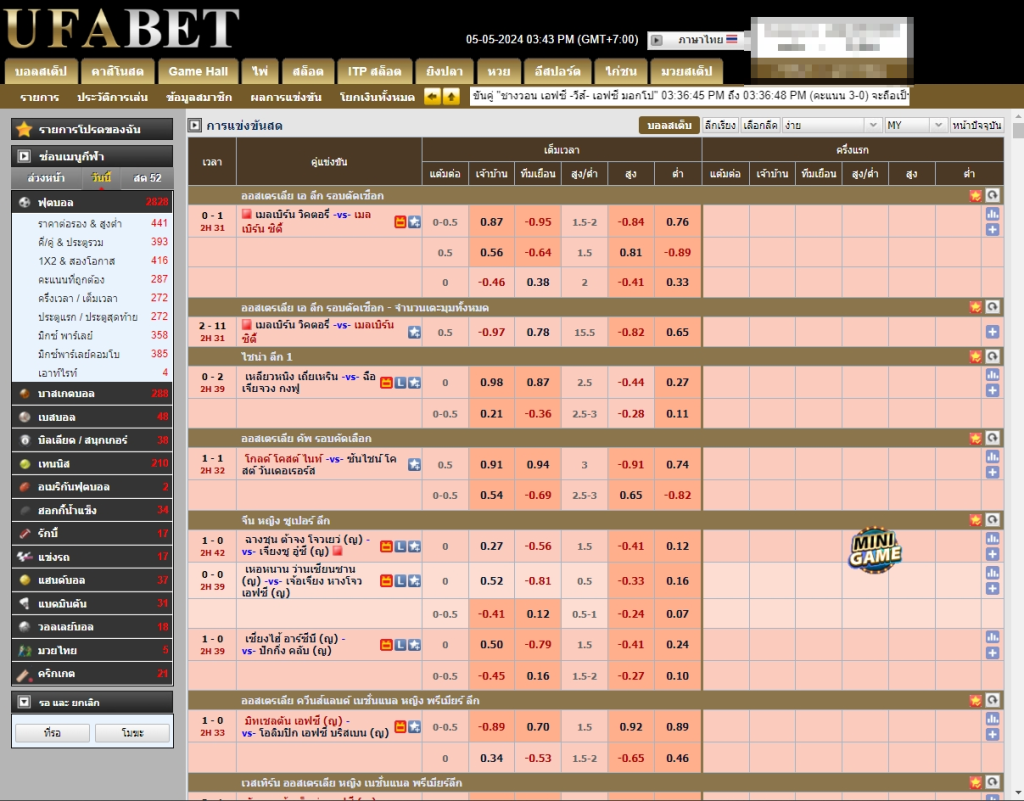The height and width of the screenshot is (801, 1024).
Task: Click the ลีกเรียง sort button
Action: (x=720, y=125)
